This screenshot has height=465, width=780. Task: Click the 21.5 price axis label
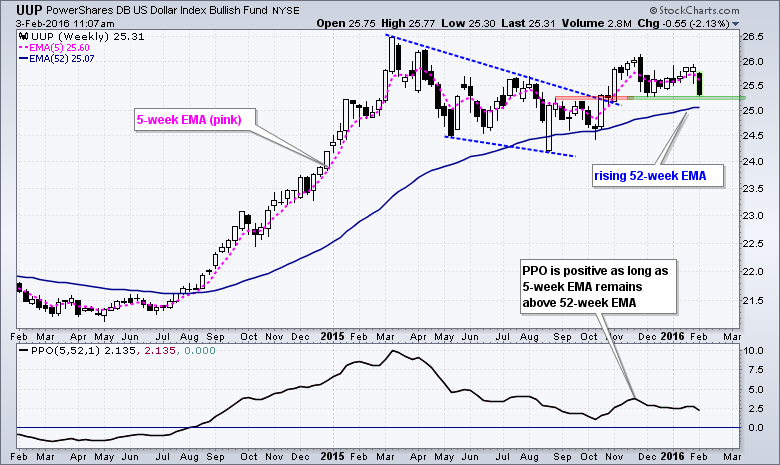tap(753, 301)
